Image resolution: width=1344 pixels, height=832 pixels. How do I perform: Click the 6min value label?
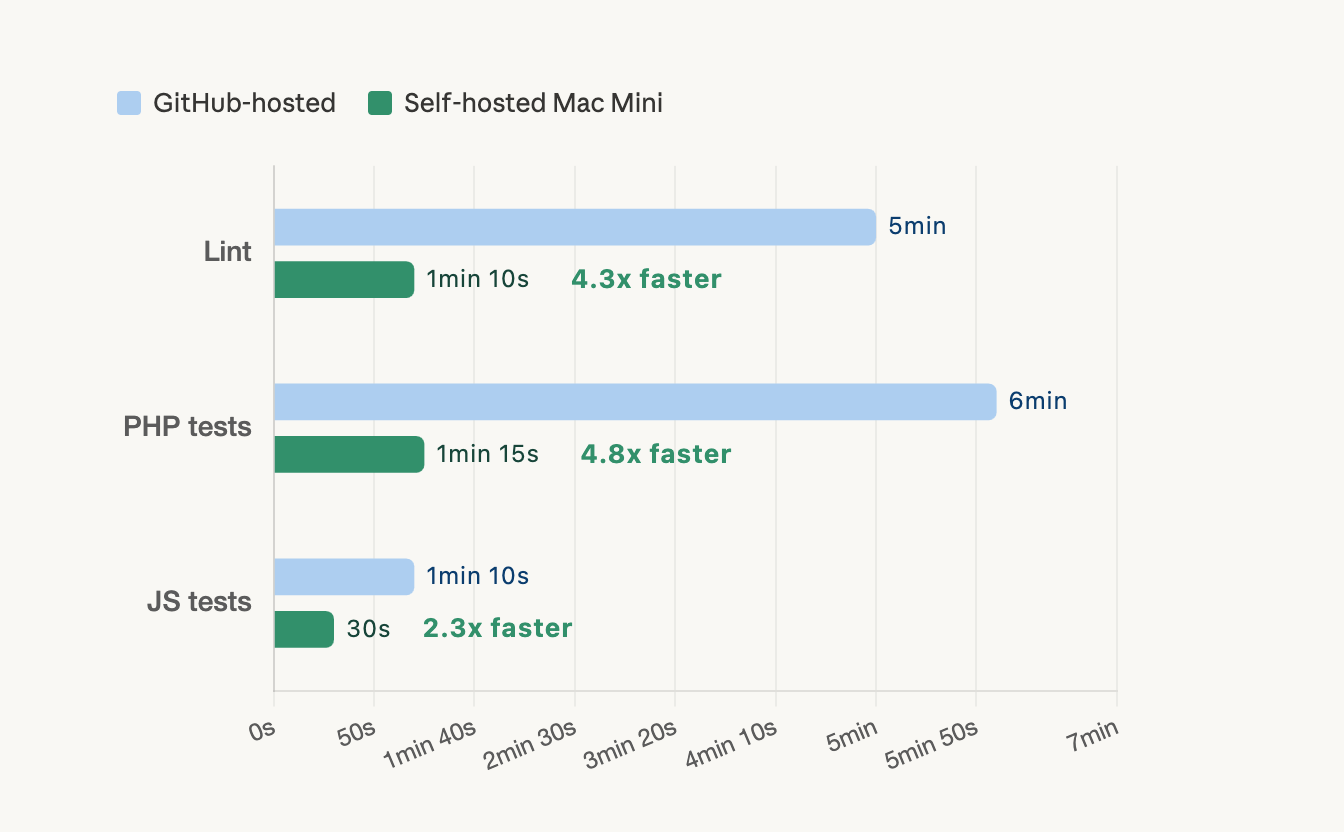pyautogui.click(x=1038, y=402)
